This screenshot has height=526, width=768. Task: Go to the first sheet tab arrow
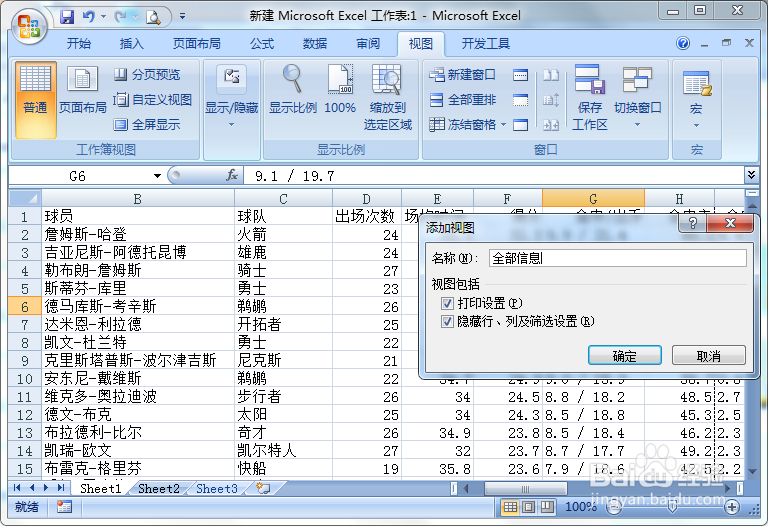click(x=17, y=488)
